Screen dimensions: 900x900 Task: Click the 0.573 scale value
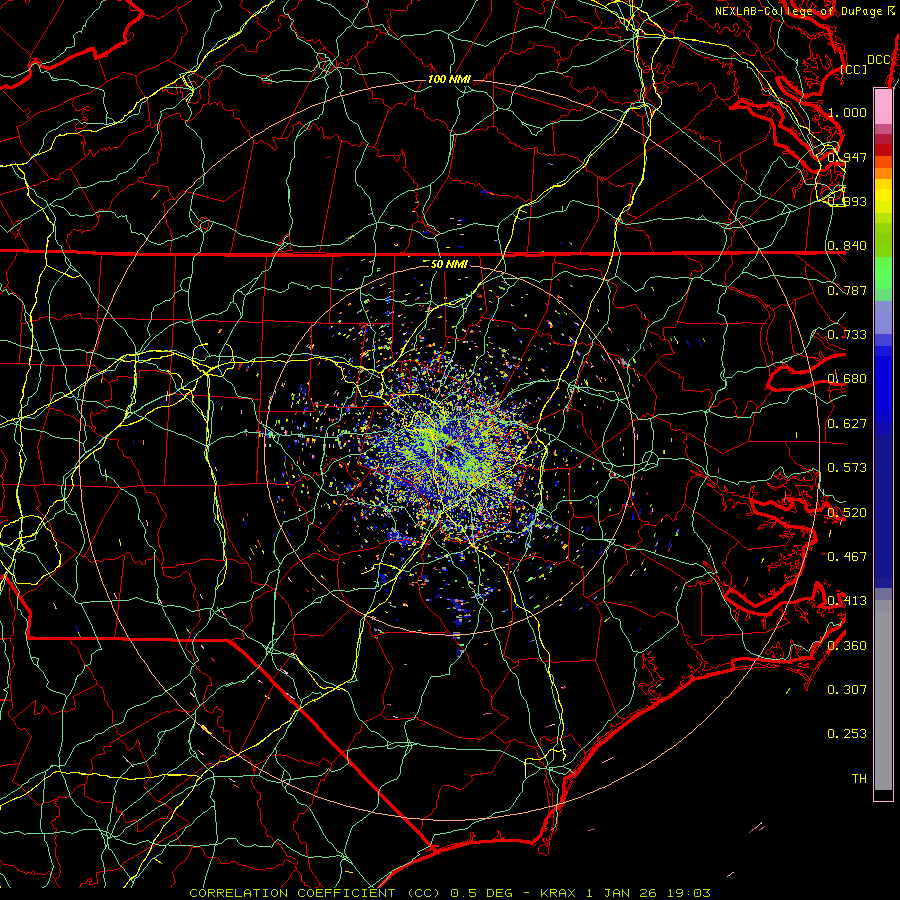point(847,468)
